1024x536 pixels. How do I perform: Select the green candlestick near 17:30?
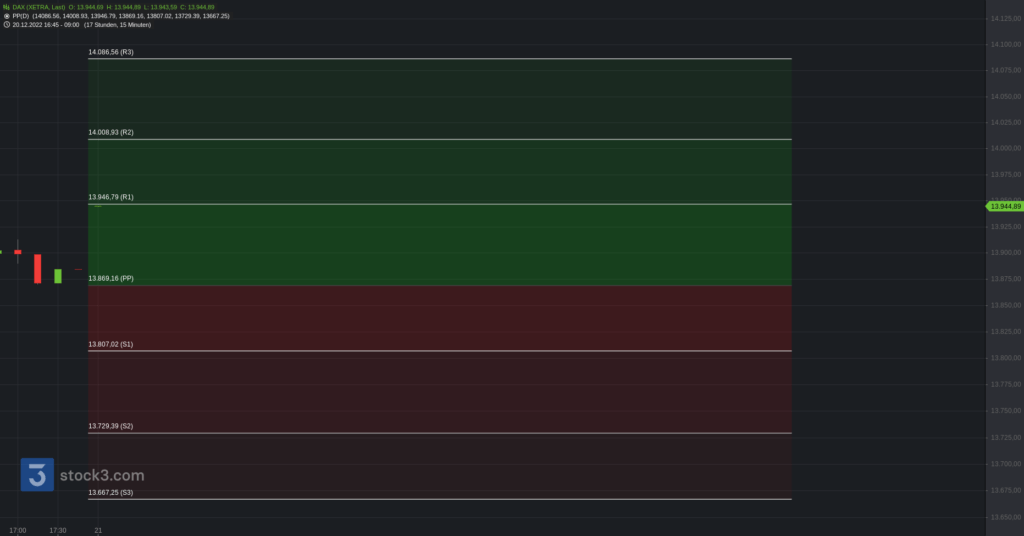point(58,275)
